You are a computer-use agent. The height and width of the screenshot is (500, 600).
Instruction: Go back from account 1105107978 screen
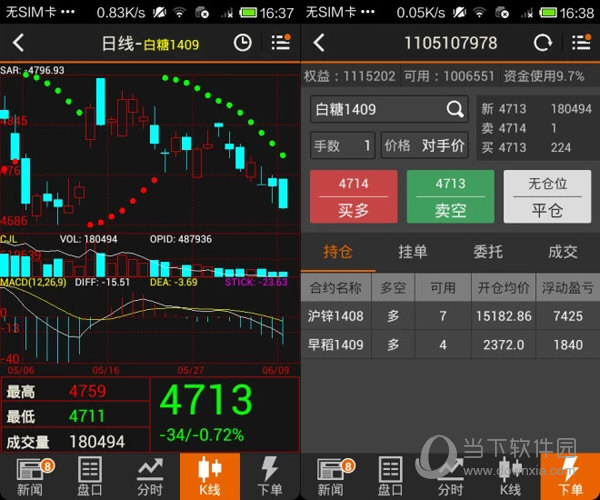coord(318,42)
